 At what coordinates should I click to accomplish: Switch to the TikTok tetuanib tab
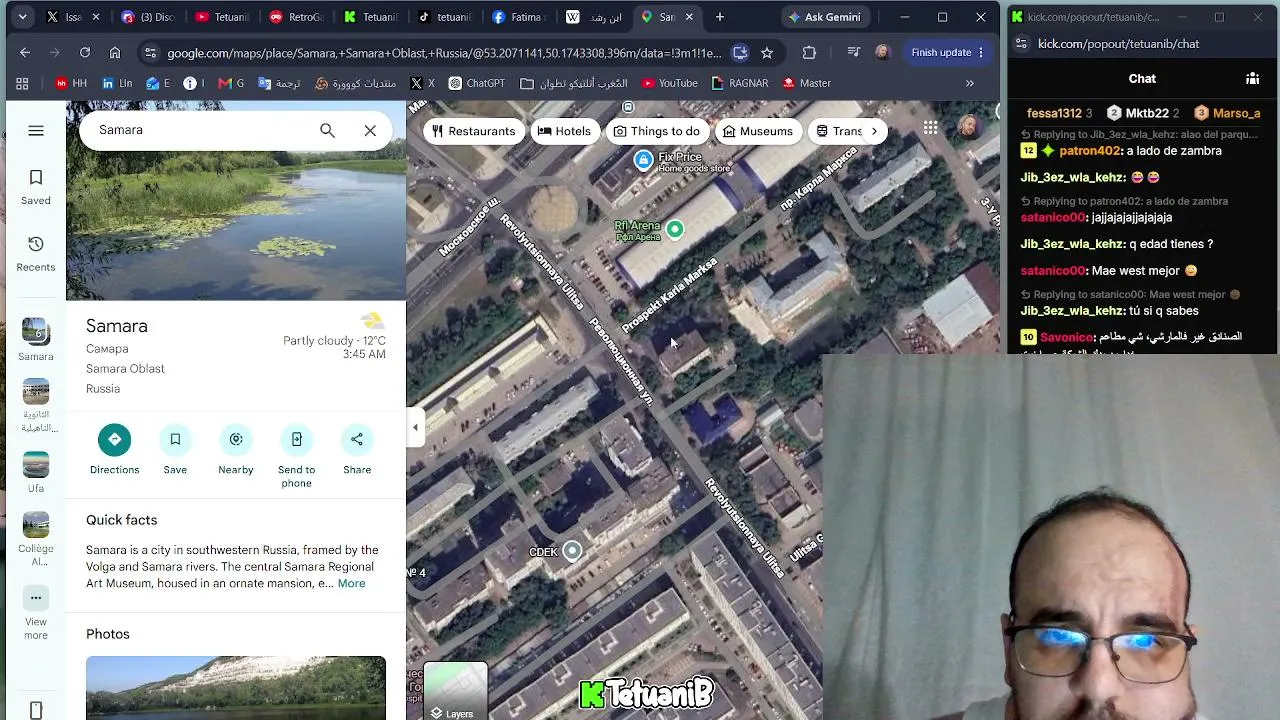(x=447, y=17)
